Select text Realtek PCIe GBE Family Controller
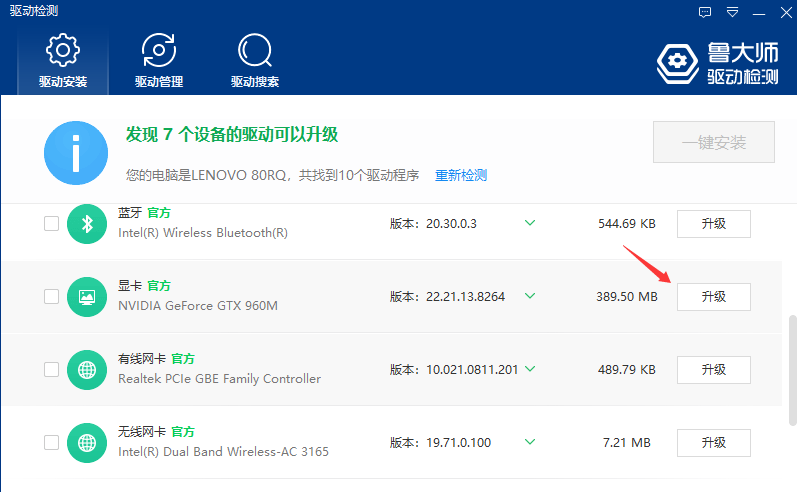The width and height of the screenshot is (797, 492). 220,379
